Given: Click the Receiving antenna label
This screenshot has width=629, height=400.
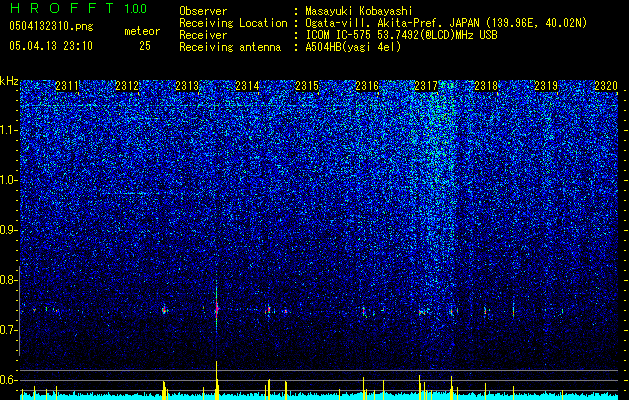Looking at the screenshot, I should point(230,47).
